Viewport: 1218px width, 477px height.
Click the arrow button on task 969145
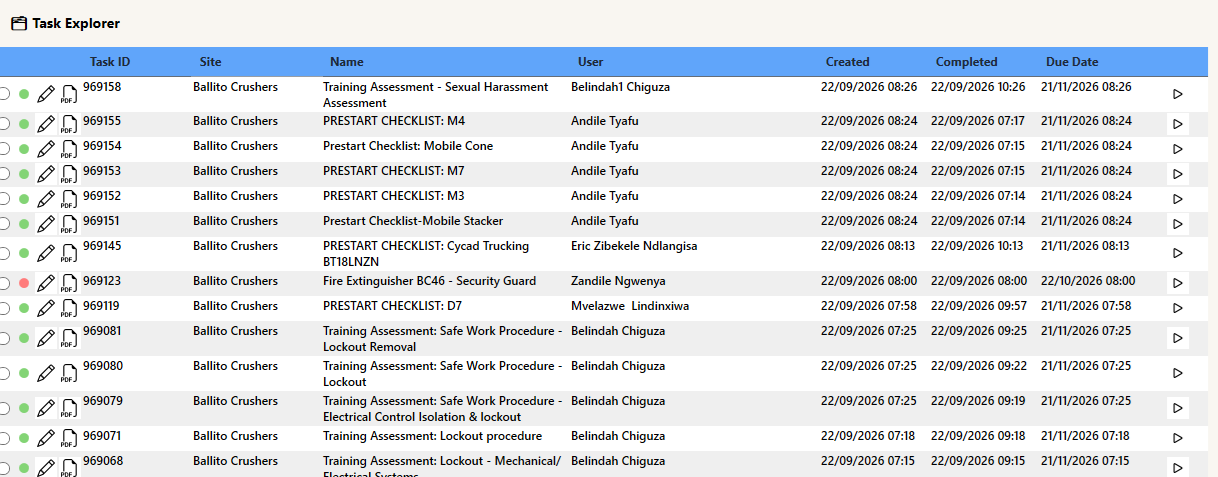(1177, 253)
